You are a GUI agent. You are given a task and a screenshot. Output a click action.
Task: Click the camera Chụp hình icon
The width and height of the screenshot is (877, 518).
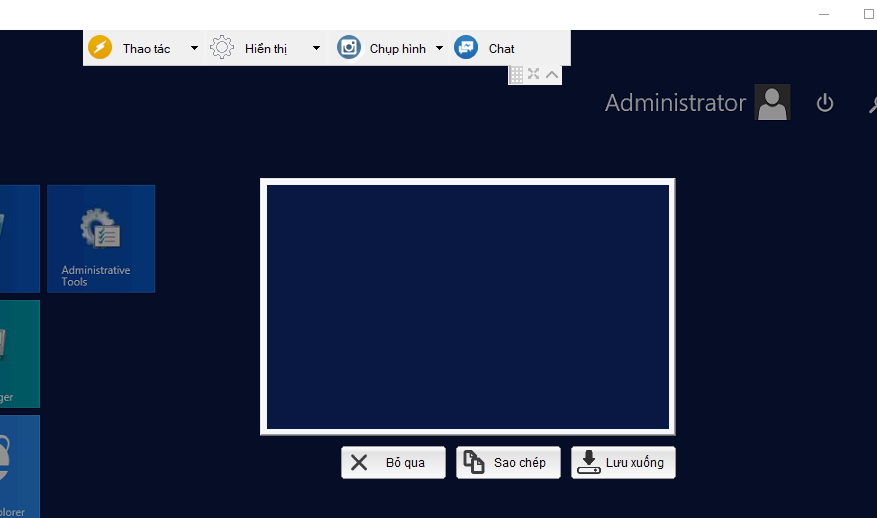348,48
